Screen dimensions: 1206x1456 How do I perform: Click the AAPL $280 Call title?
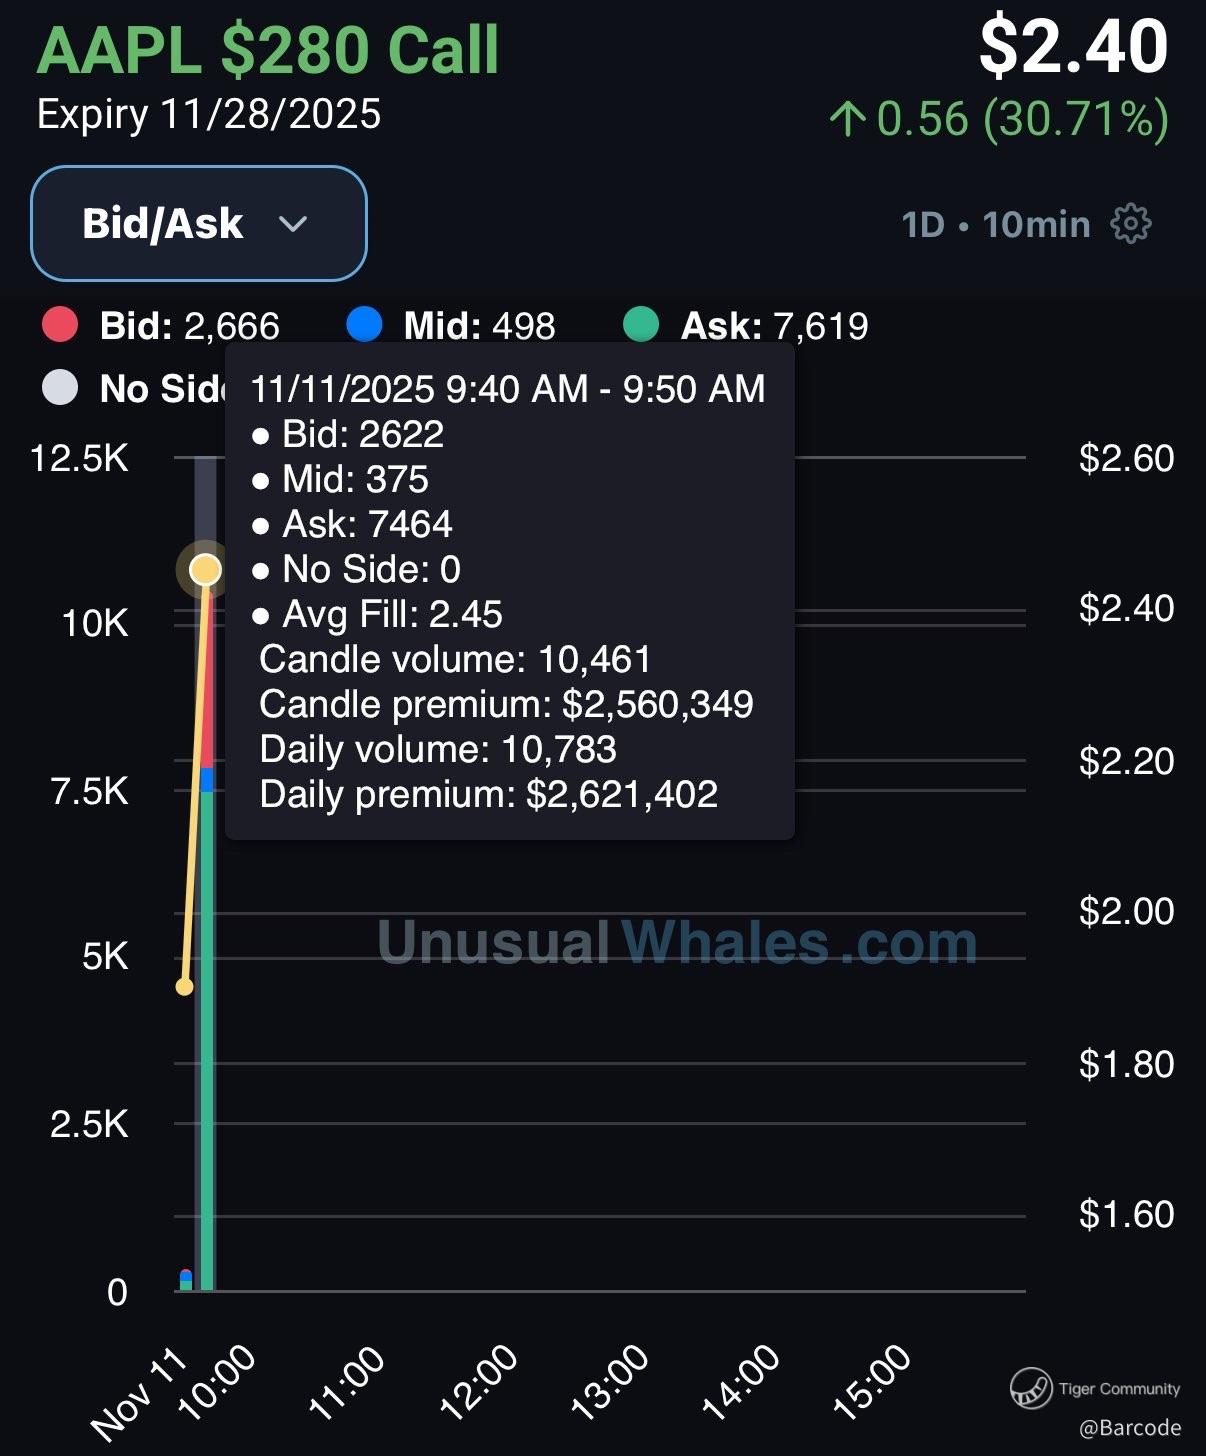[268, 50]
